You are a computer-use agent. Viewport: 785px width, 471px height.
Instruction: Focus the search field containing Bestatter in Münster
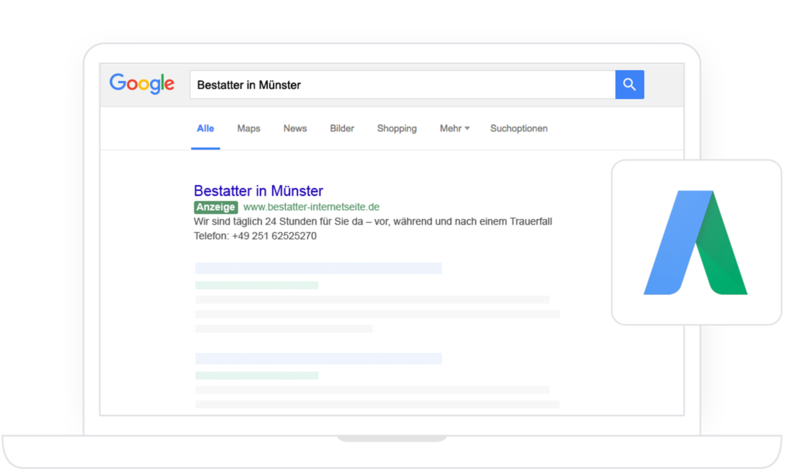pyautogui.click(x=400, y=85)
